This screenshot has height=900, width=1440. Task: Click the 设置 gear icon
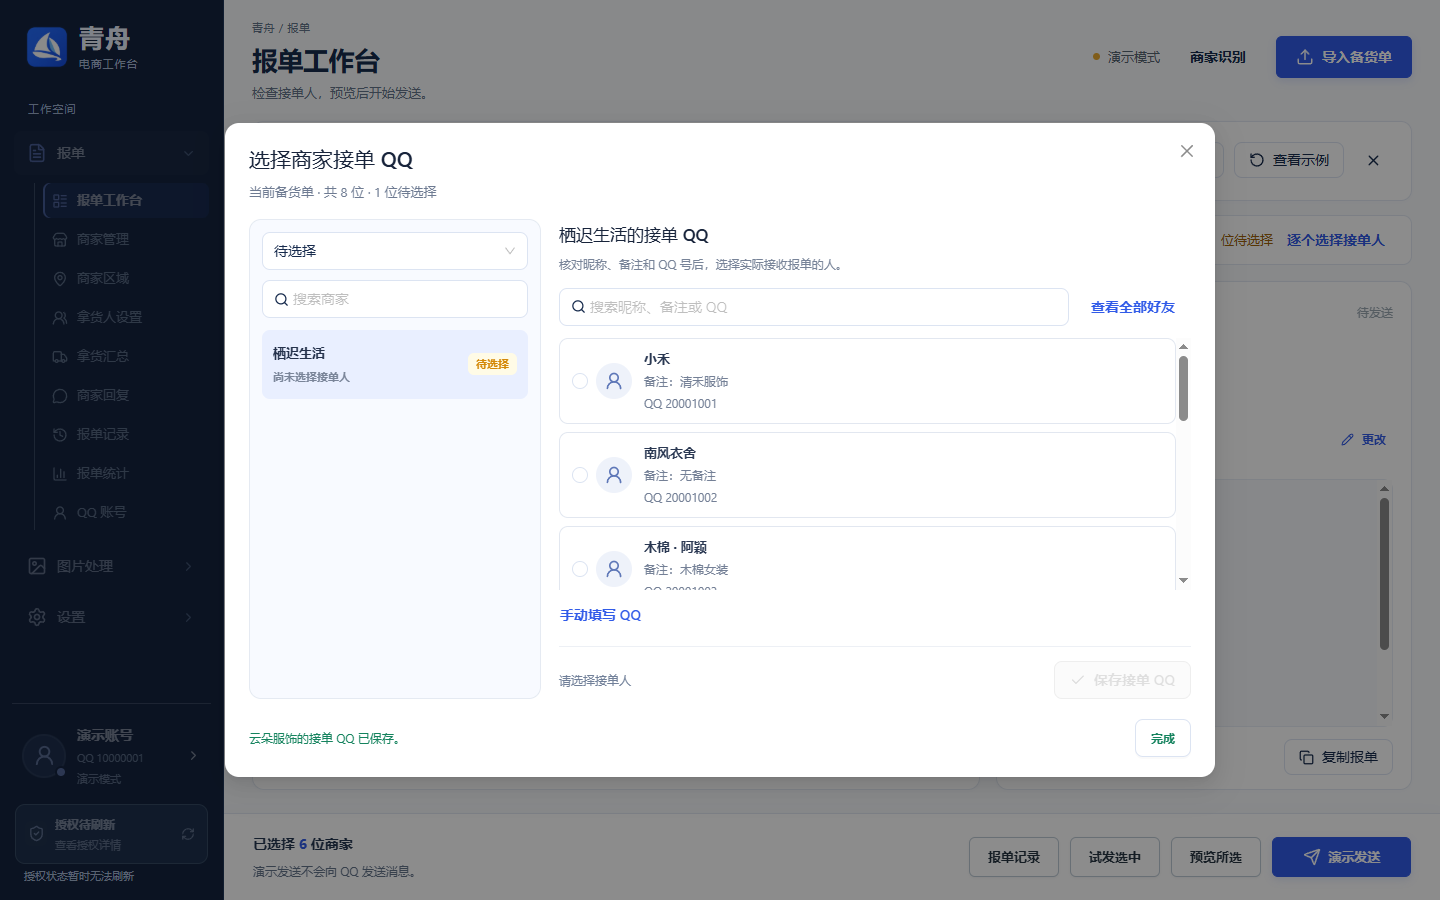click(37, 617)
